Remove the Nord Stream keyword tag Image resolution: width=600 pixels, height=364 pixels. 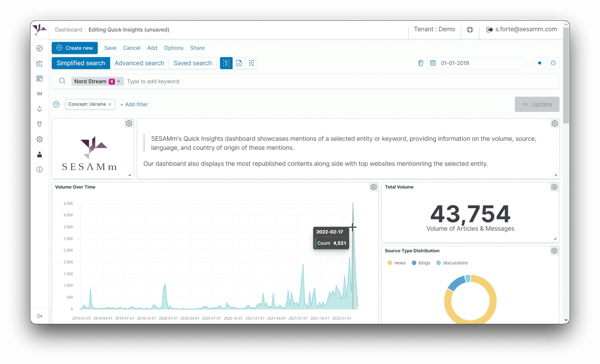tap(119, 81)
